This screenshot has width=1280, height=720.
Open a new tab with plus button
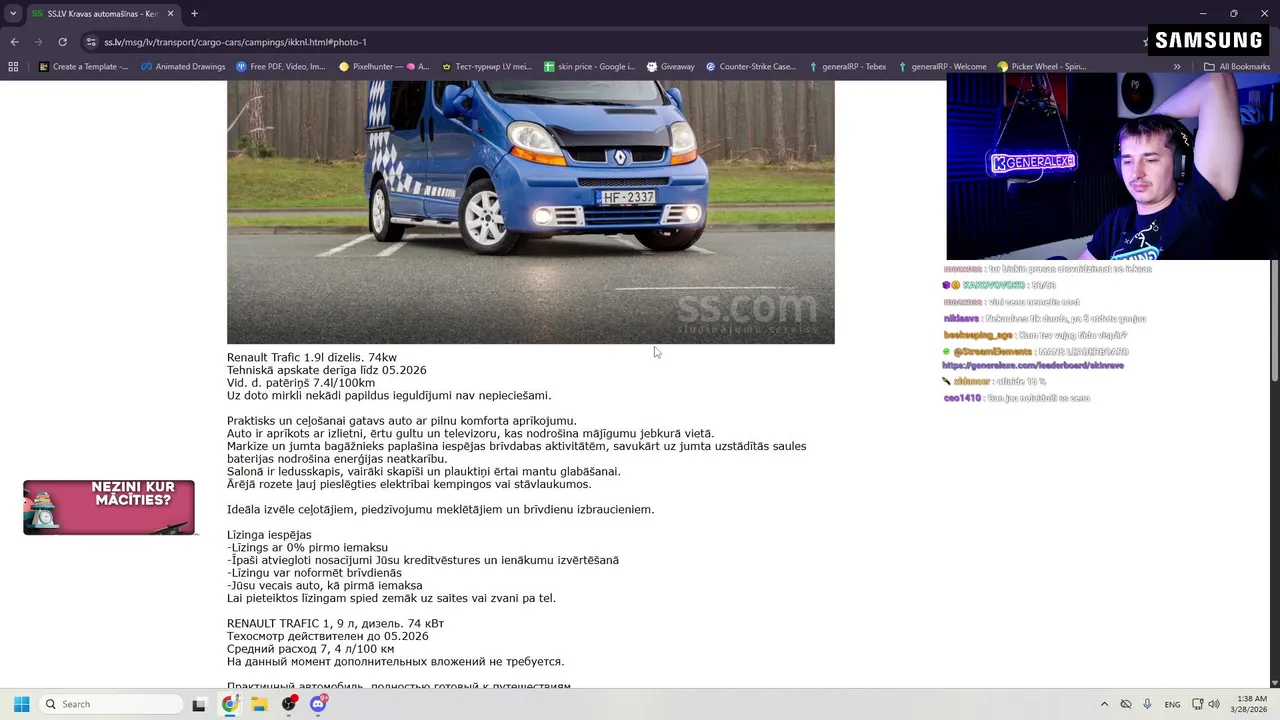tap(194, 14)
